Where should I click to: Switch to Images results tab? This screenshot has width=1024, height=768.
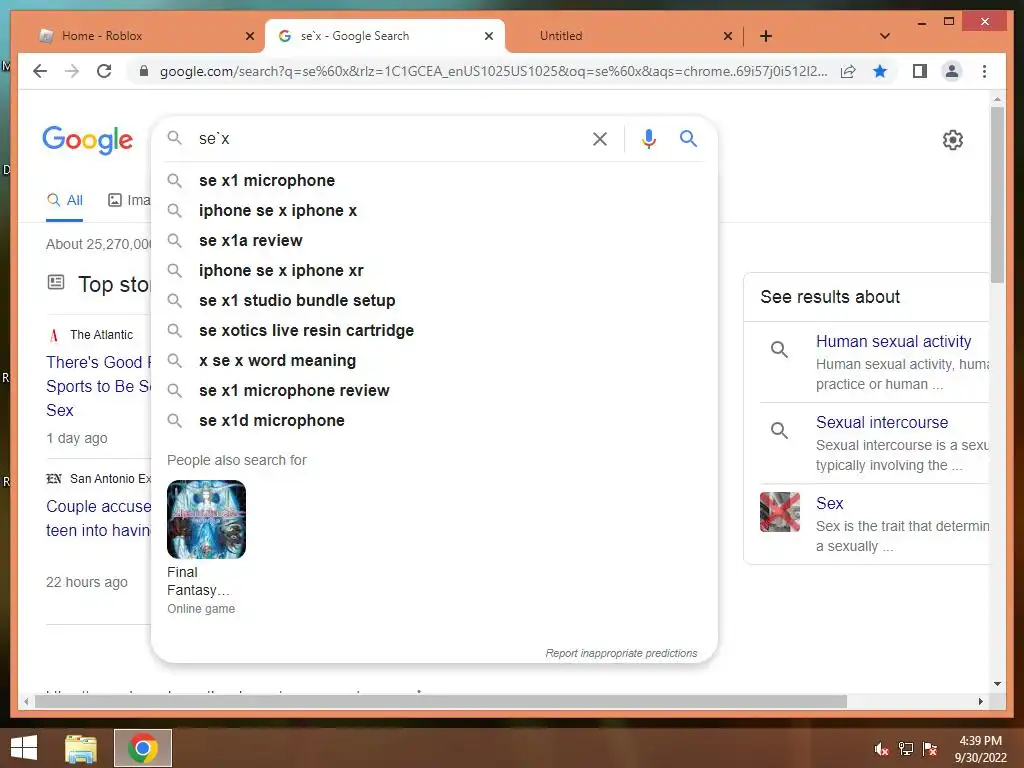pyautogui.click(x=129, y=200)
